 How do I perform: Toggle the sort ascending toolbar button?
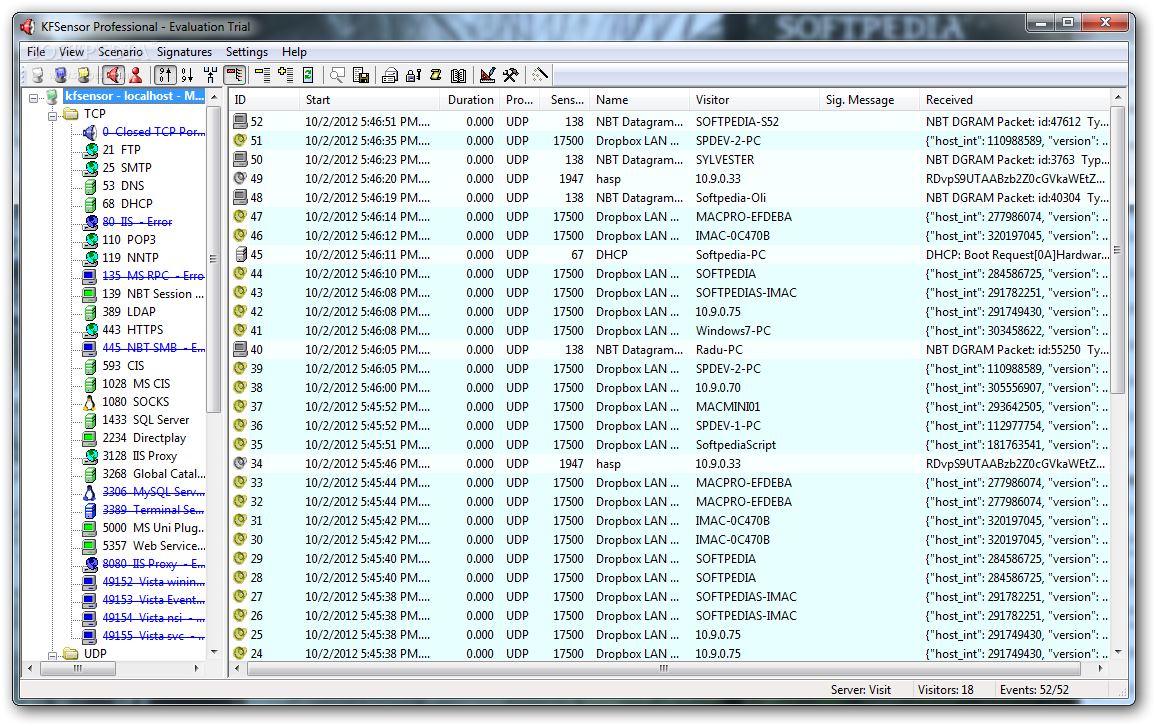pyautogui.click(x=165, y=75)
